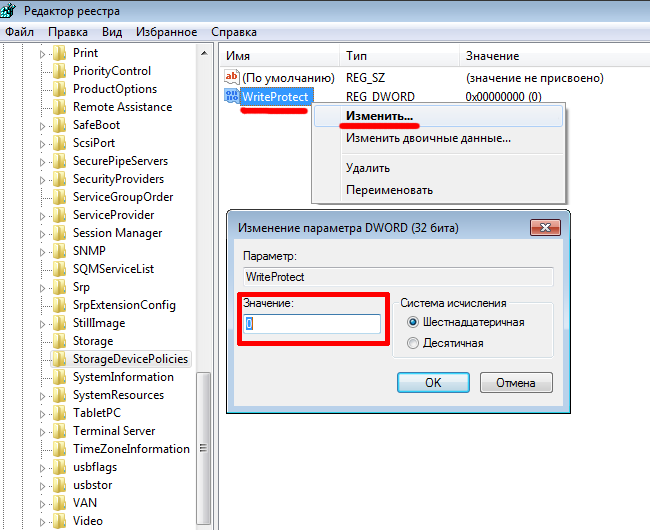Screen dimensions: 650x530
Task: Expand the Remote Assistance tree node
Action: (43, 107)
